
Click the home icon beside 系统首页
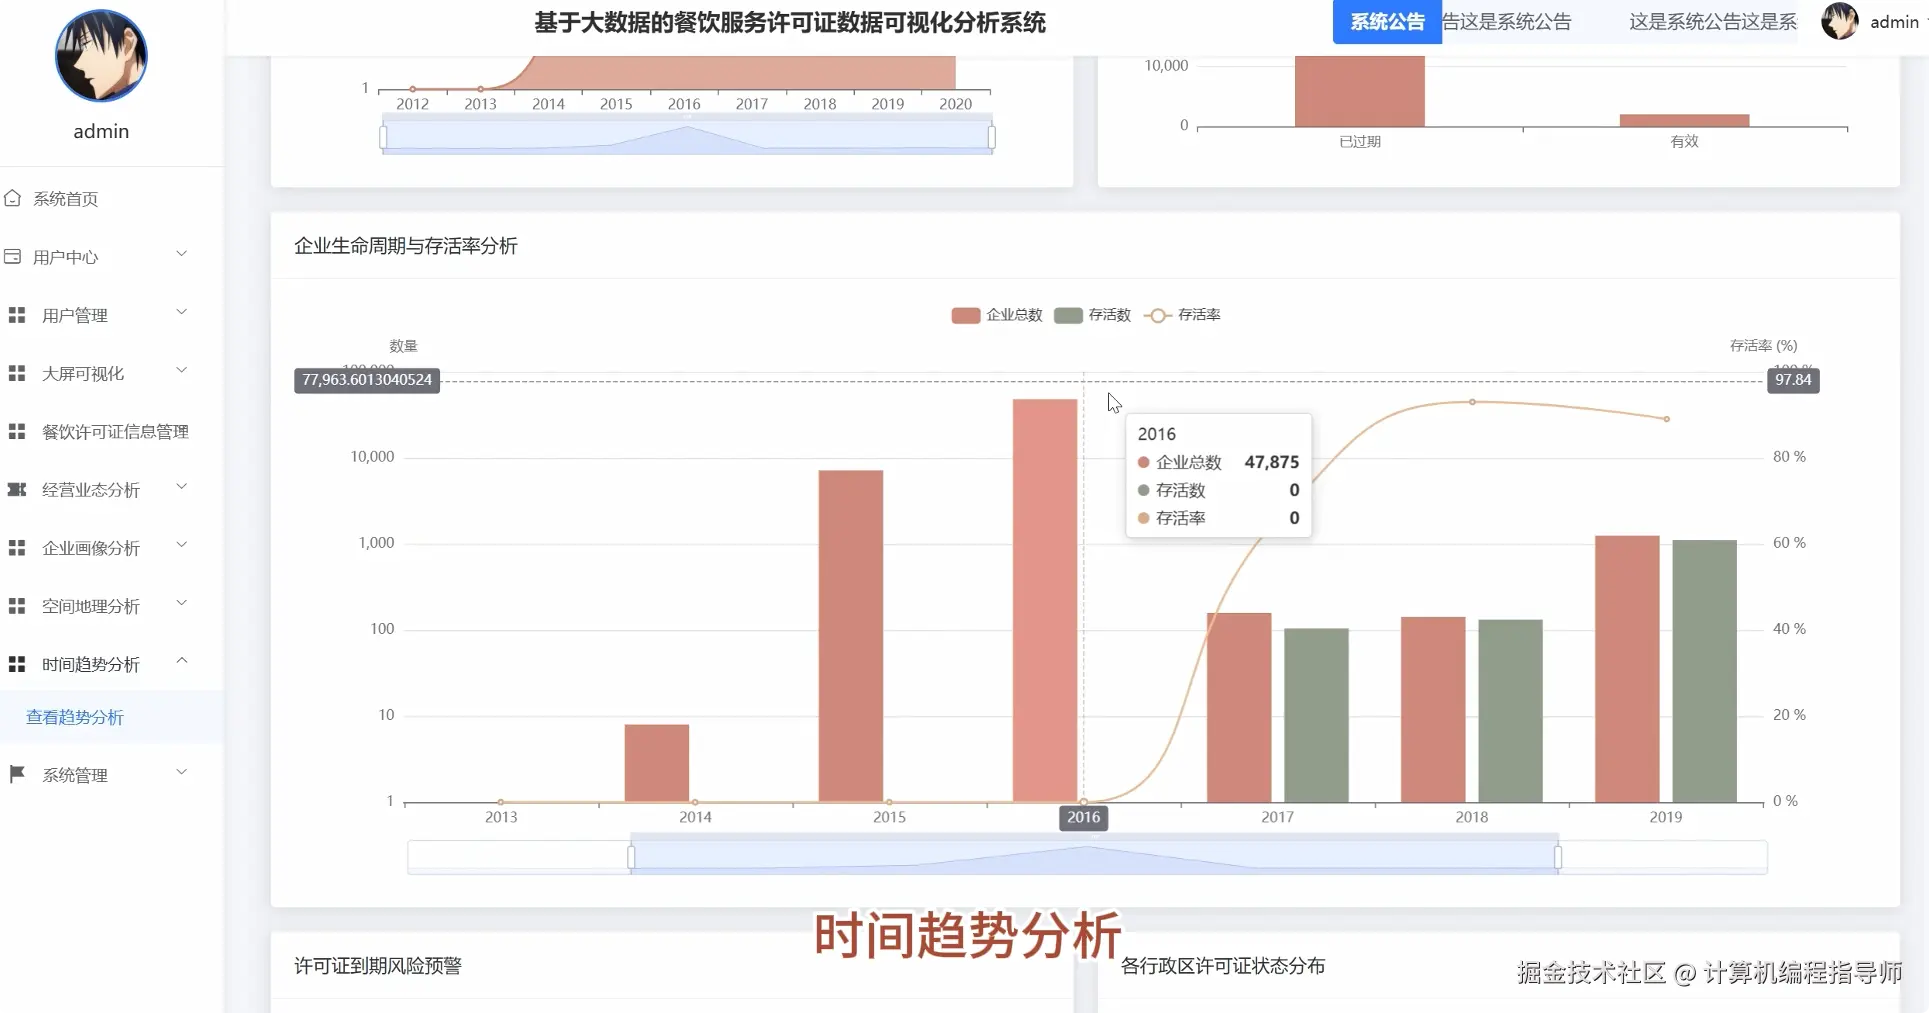coord(13,198)
